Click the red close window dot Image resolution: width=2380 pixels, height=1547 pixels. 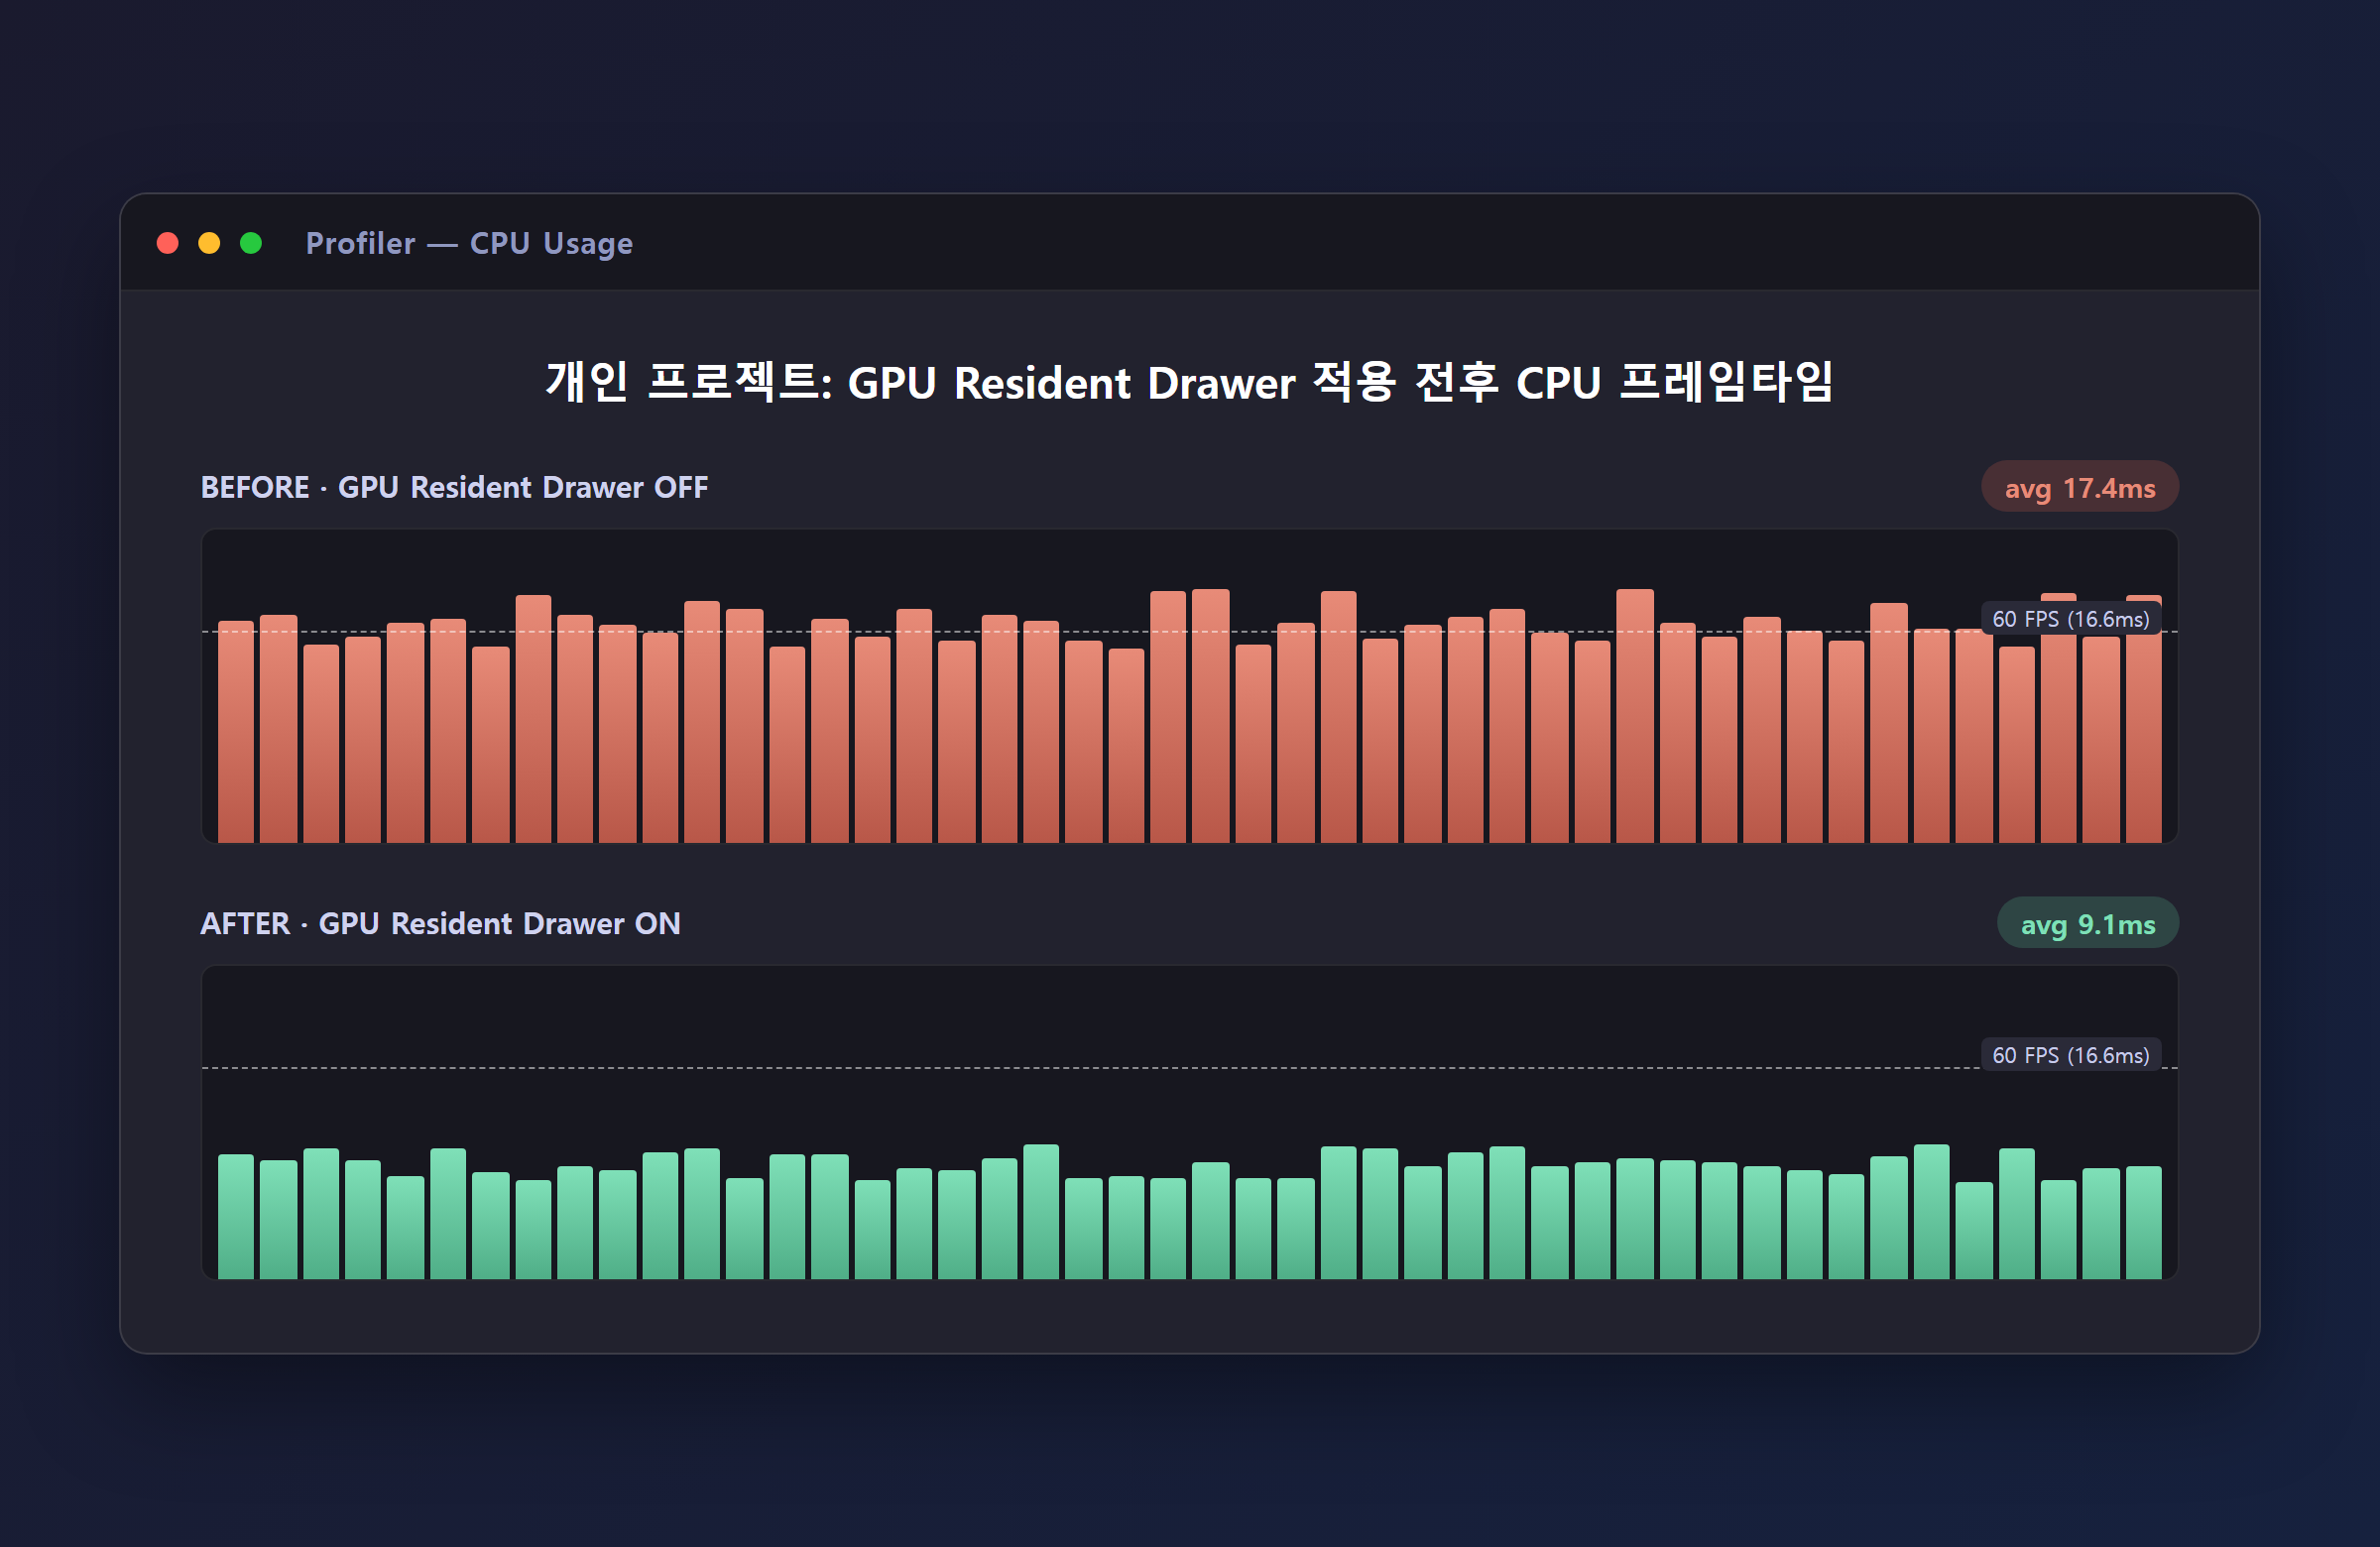[x=168, y=243]
